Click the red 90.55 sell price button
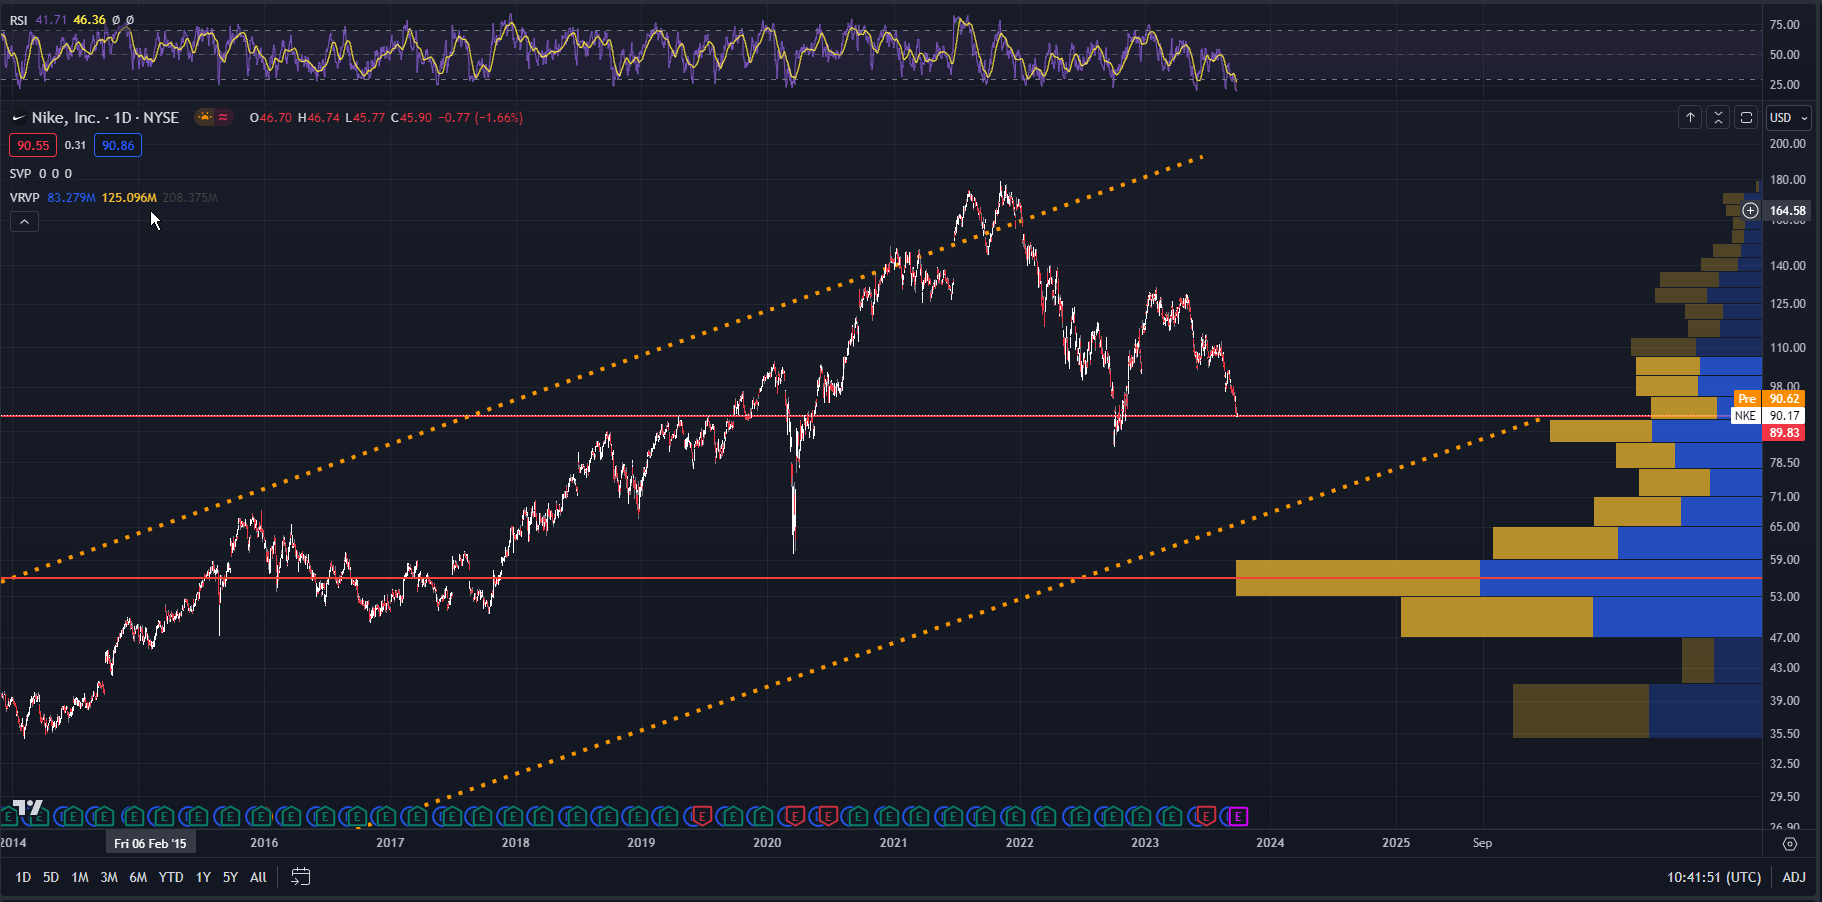This screenshot has height=902, width=1822. (x=33, y=145)
